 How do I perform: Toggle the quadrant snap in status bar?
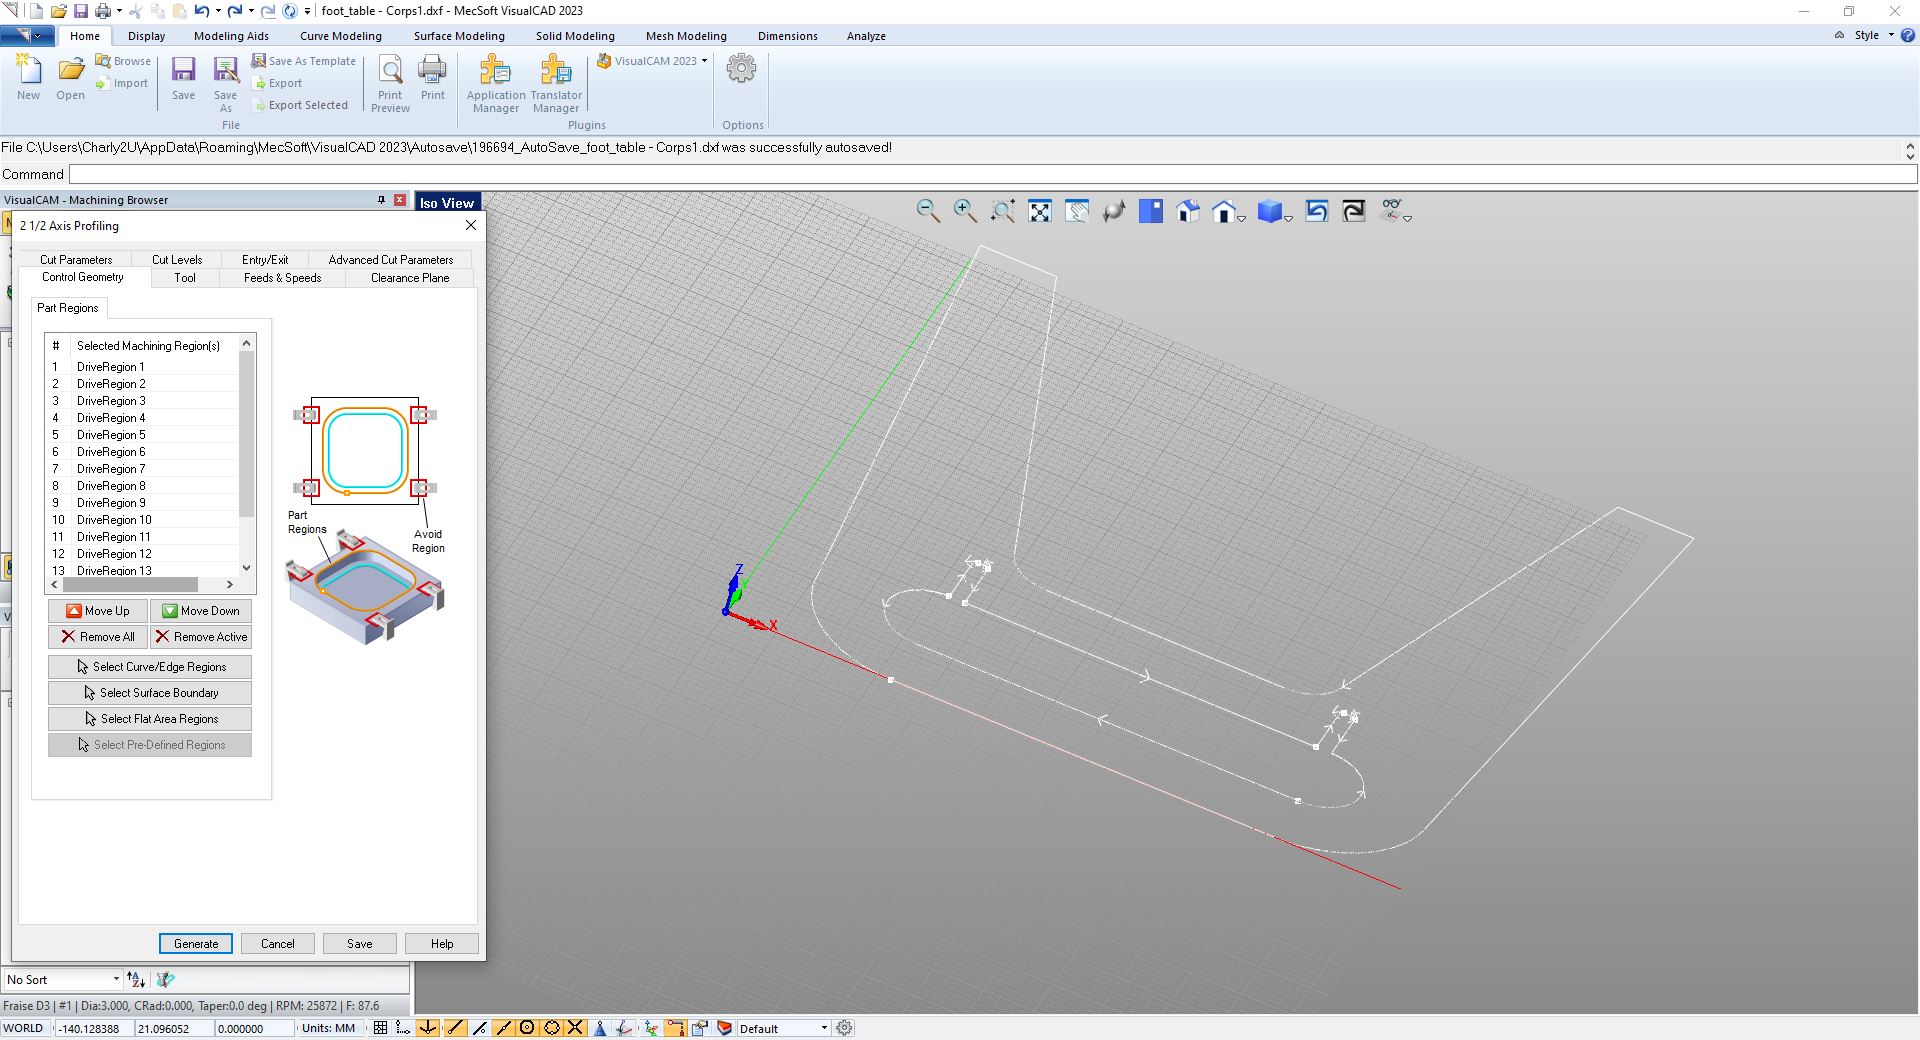[552, 1028]
